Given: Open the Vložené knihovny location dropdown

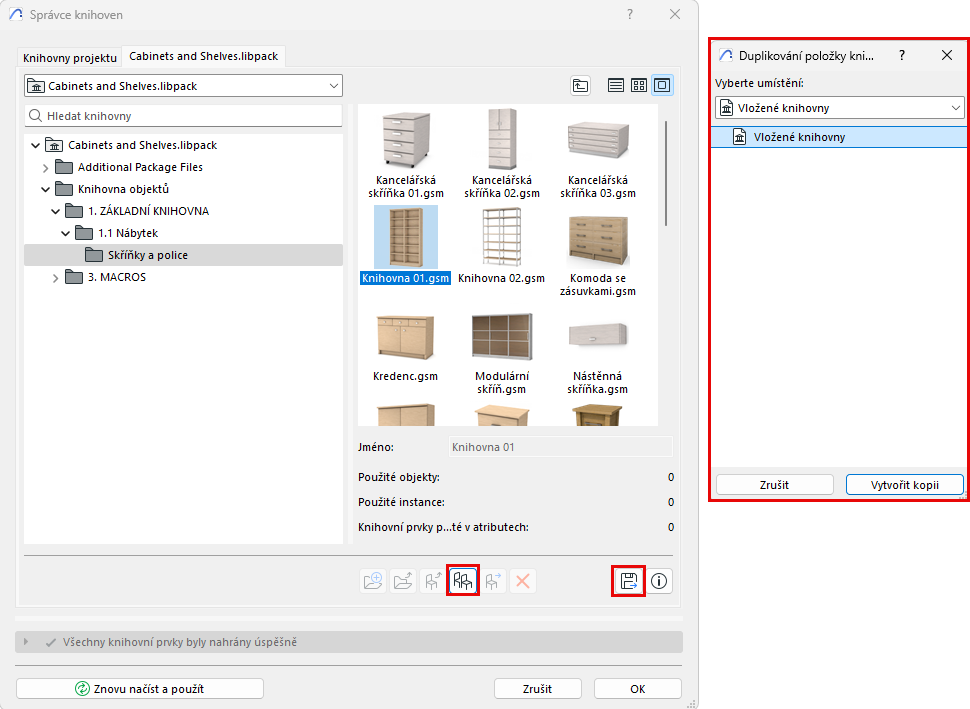Looking at the screenshot, I should pyautogui.click(x=840, y=108).
